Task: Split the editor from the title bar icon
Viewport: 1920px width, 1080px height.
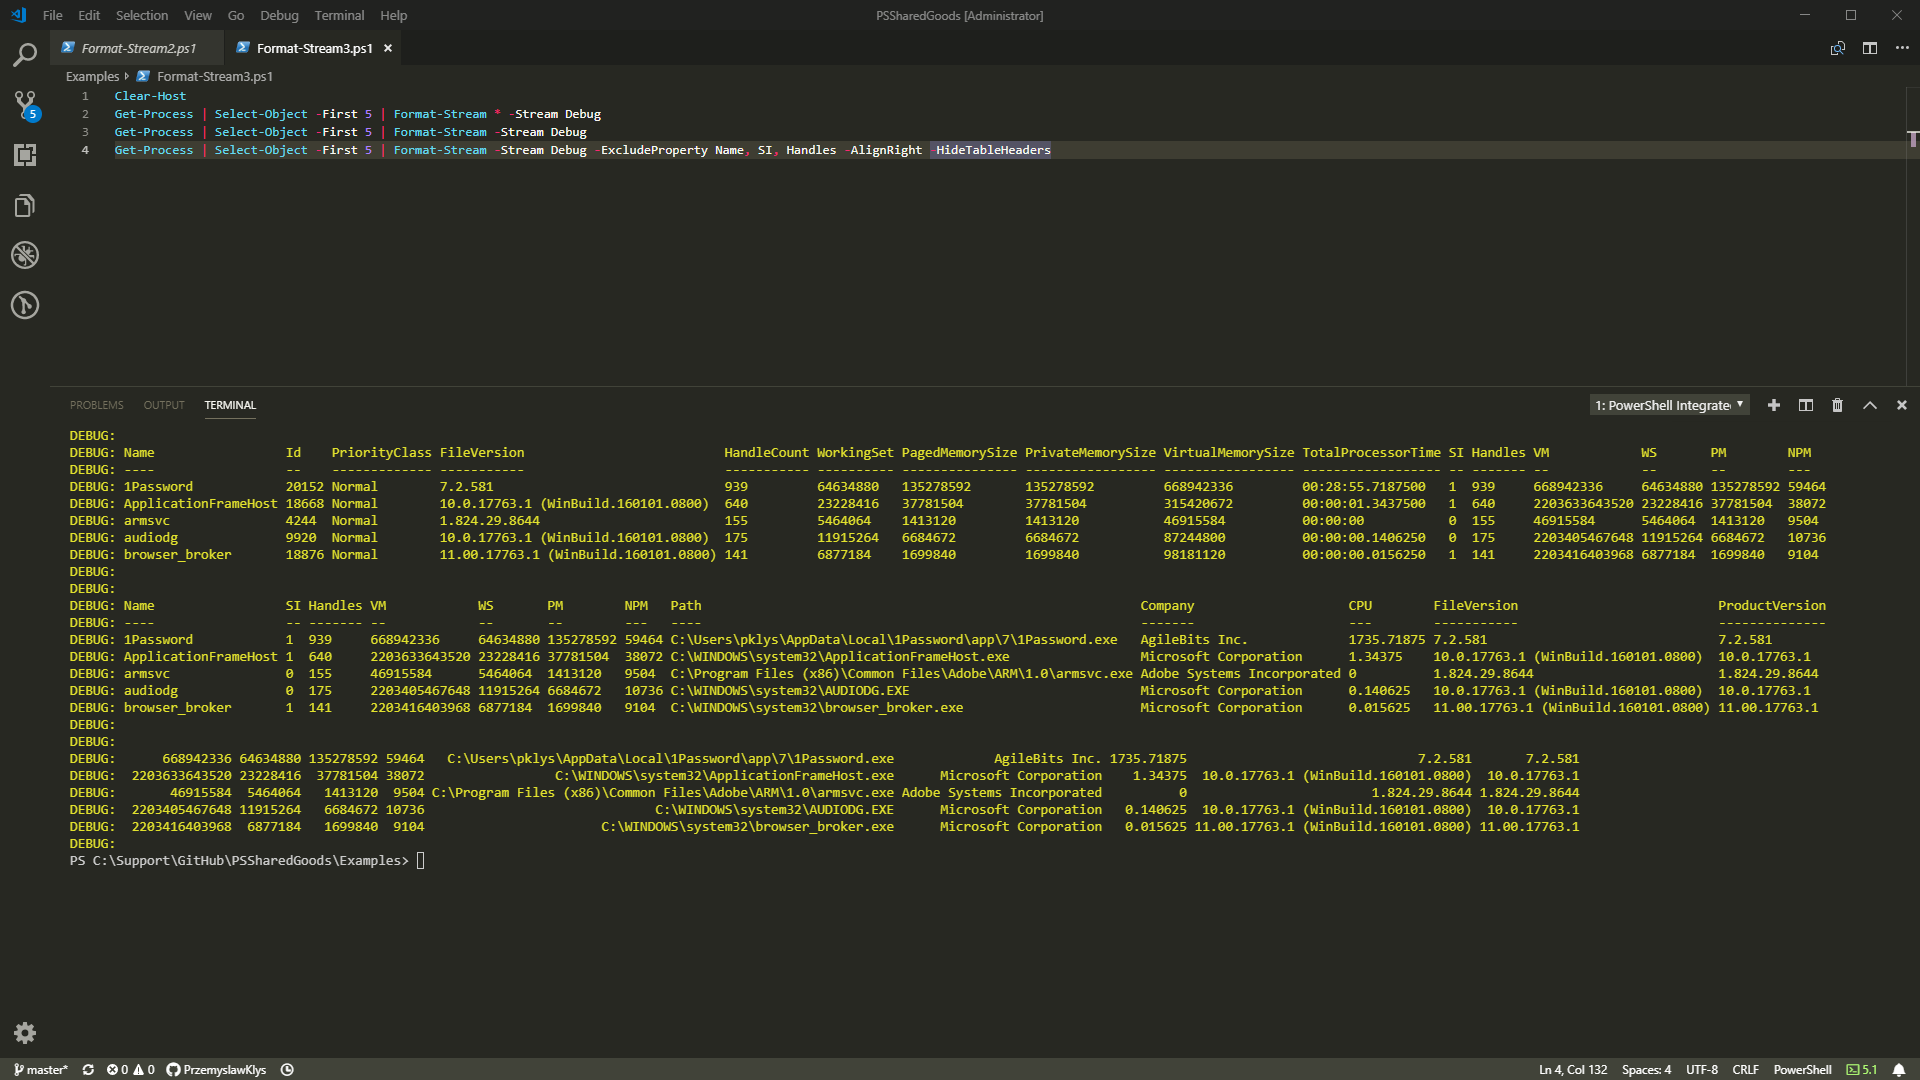Action: pyautogui.click(x=1870, y=48)
